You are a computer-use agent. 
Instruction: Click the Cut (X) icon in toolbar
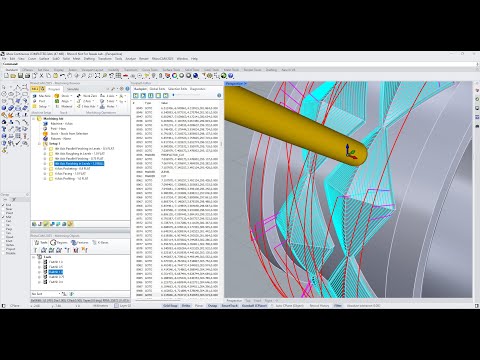[x=41, y=76]
